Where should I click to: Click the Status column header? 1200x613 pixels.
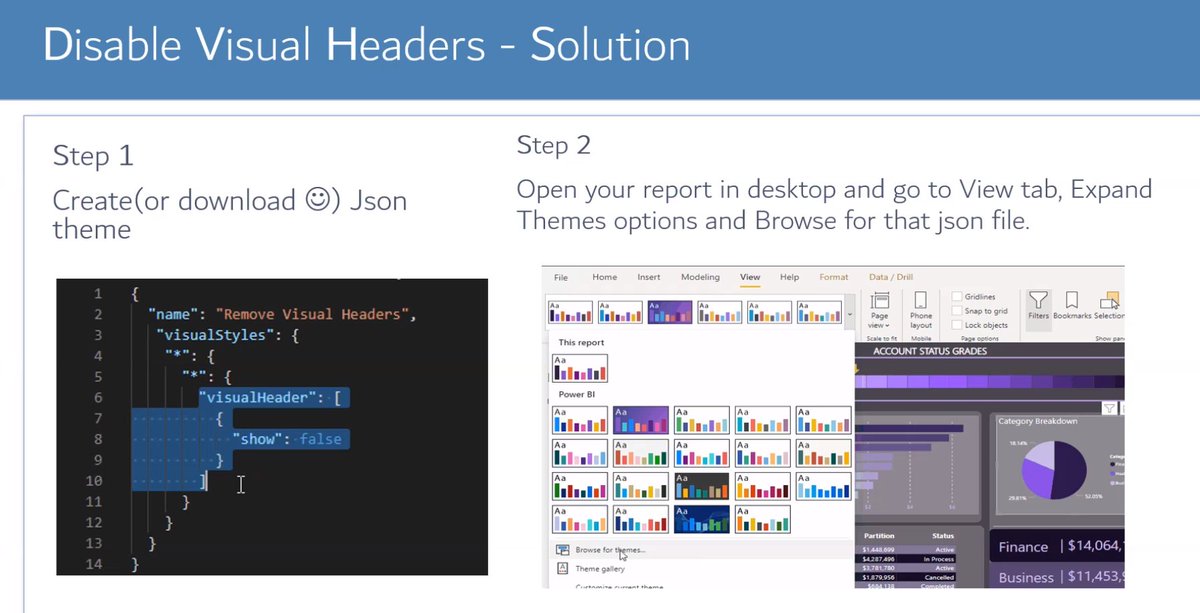(942, 536)
